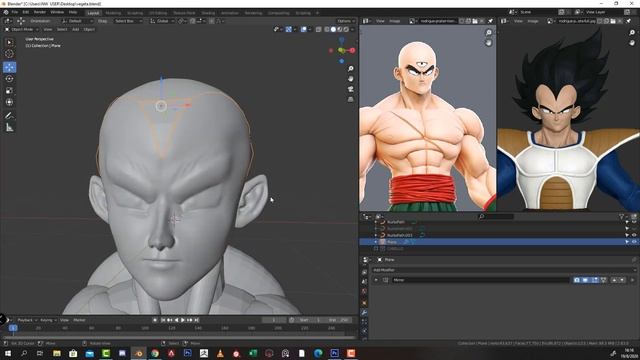Click the Blender icon in Windows taskbar
The width and height of the screenshot is (640, 360).
(138, 353)
